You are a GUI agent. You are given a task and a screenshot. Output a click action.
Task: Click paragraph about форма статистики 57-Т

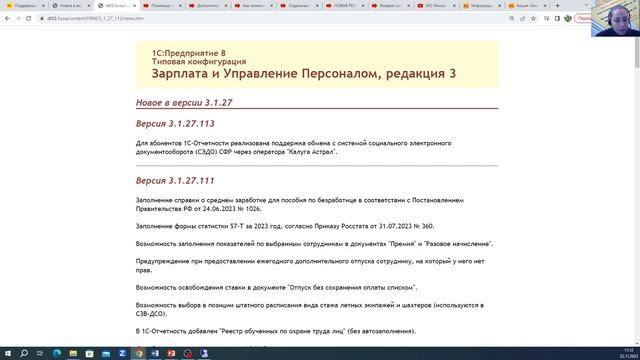(285, 226)
